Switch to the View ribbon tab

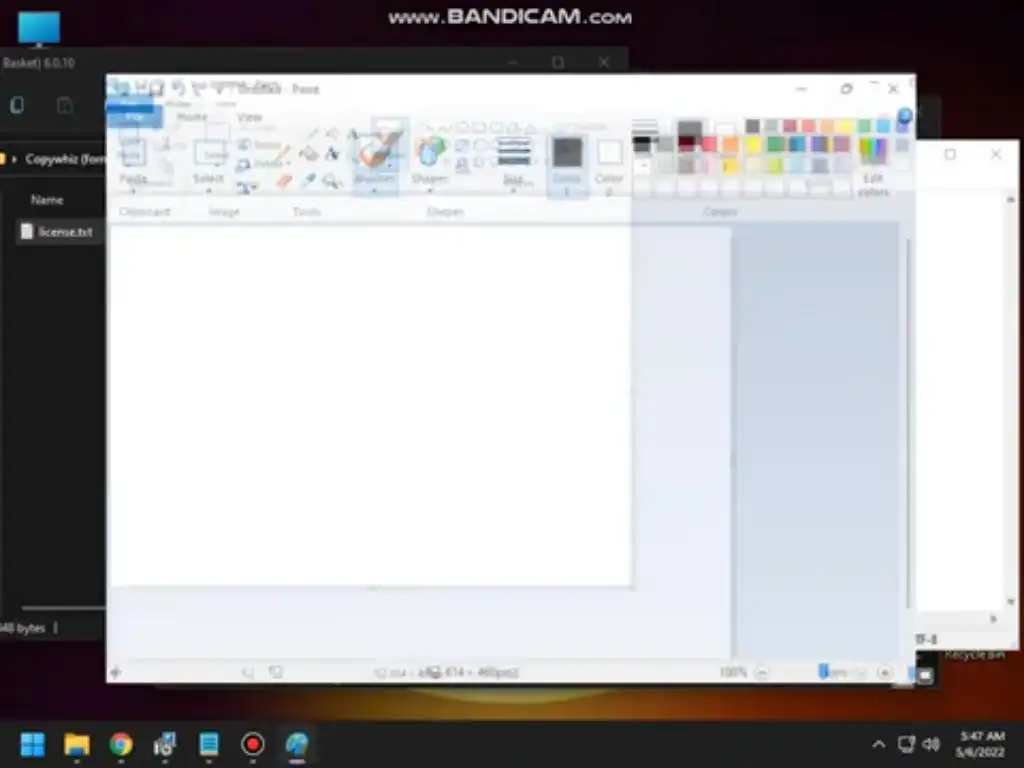coord(249,118)
